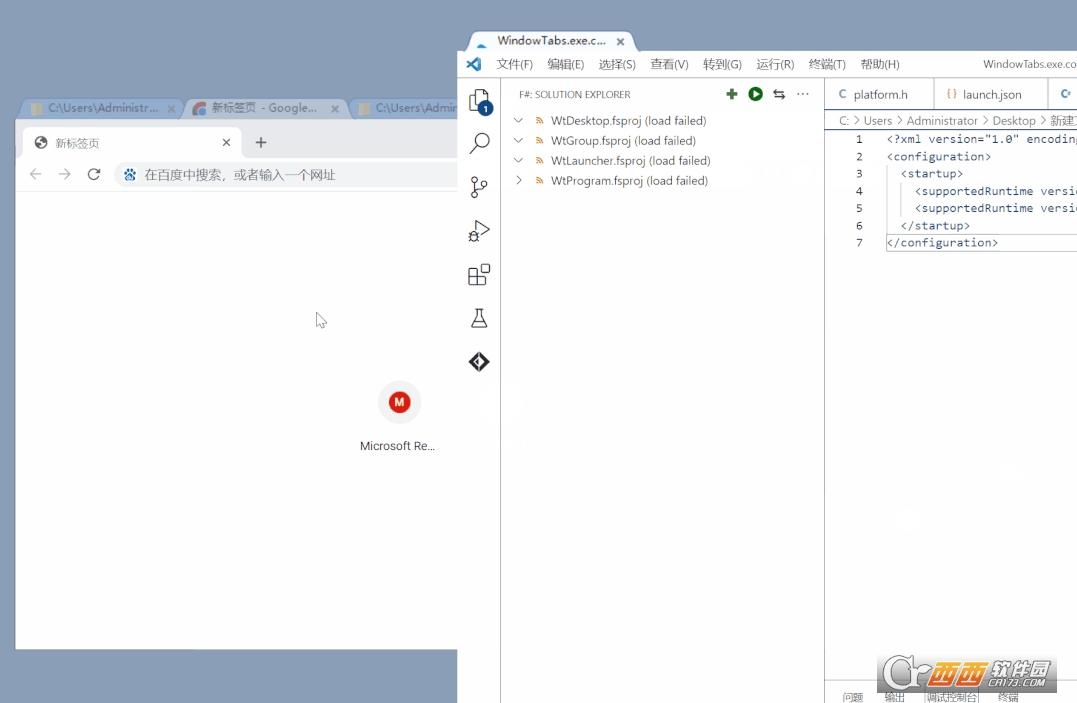The image size is (1077, 703).
Task: Open the 文件(F) menu
Action: pyautogui.click(x=514, y=64)
